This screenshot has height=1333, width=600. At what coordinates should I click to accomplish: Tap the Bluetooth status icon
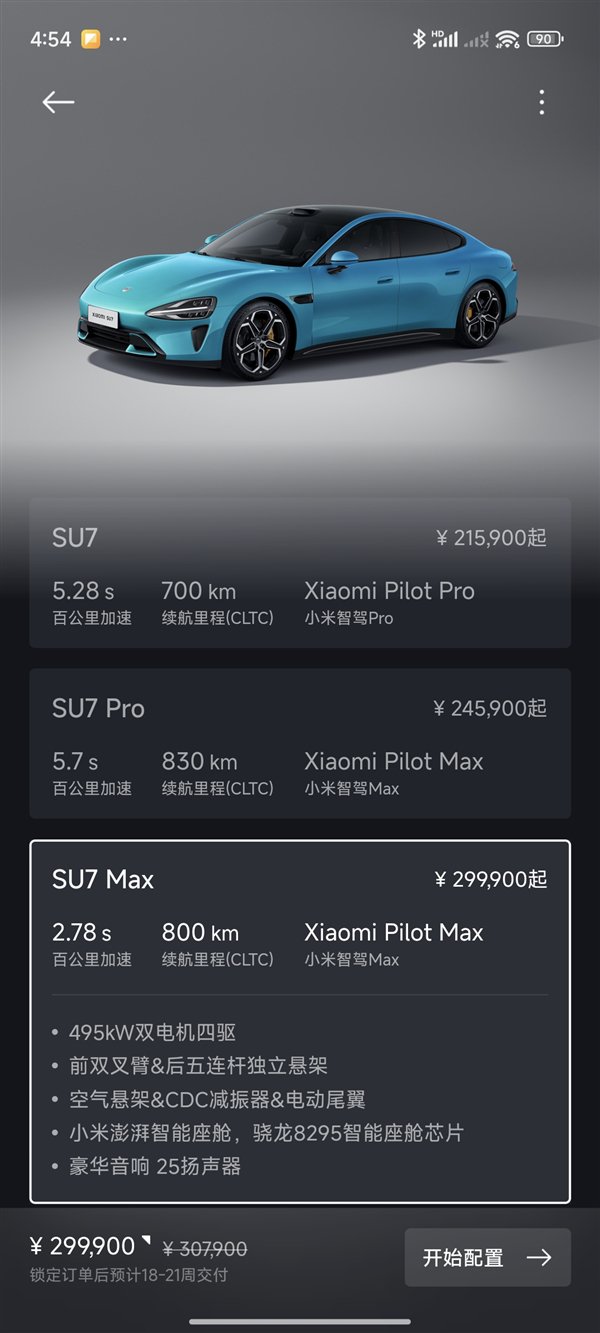[x=419, y=39]
